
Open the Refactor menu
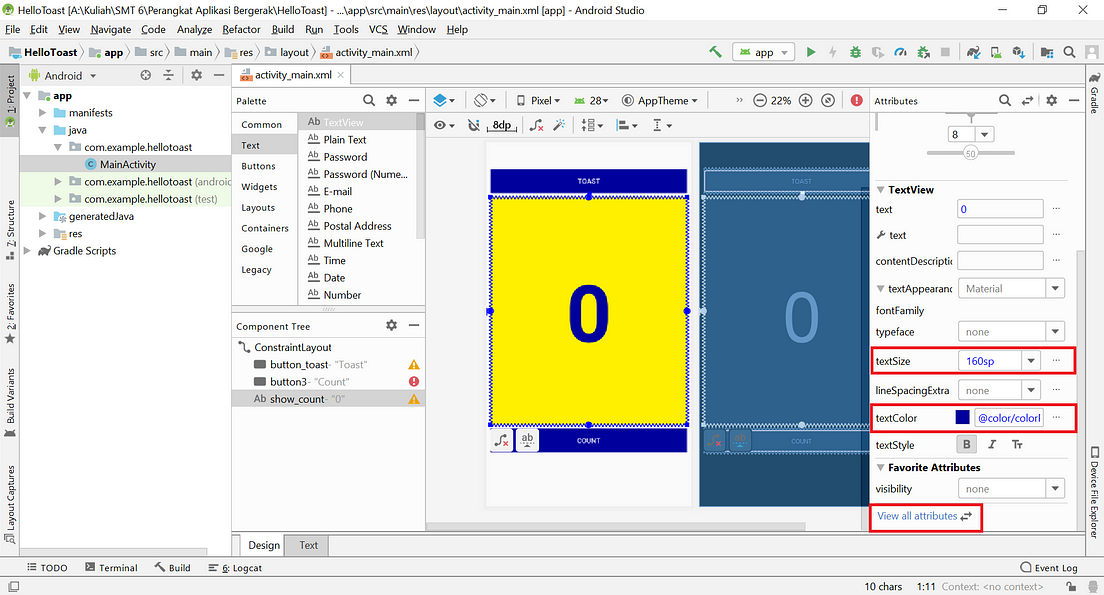242,30
